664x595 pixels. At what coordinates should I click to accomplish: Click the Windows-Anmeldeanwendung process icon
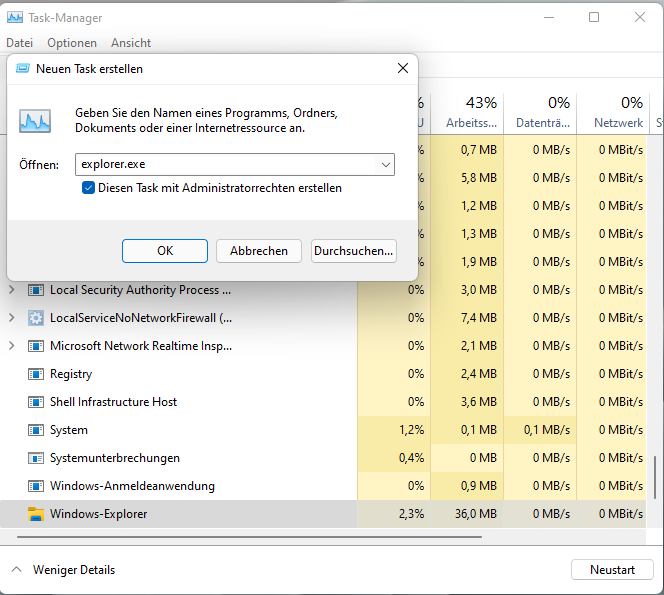pyautogui.click(x=36, y=486)
